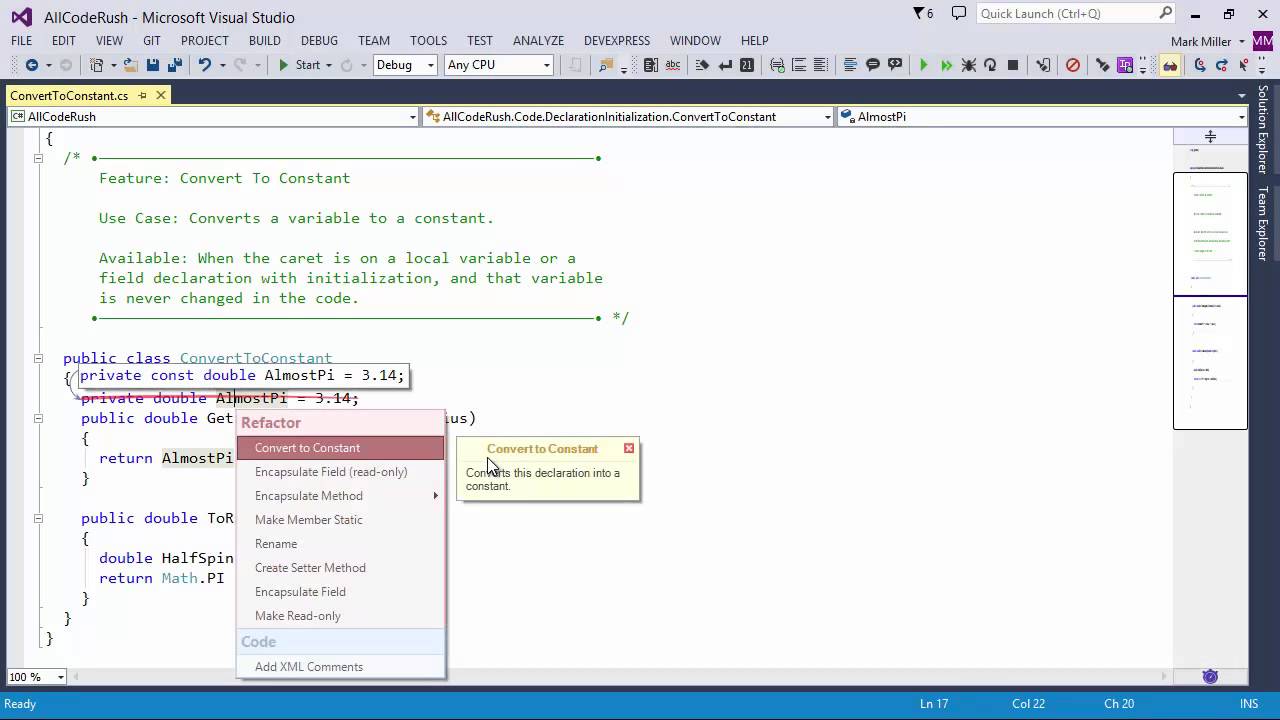Viewport: 1280px width, 720px height.
Task: Click the line number '21' toolbar icon
Action: pyautogui.click(x=746, y=65)
